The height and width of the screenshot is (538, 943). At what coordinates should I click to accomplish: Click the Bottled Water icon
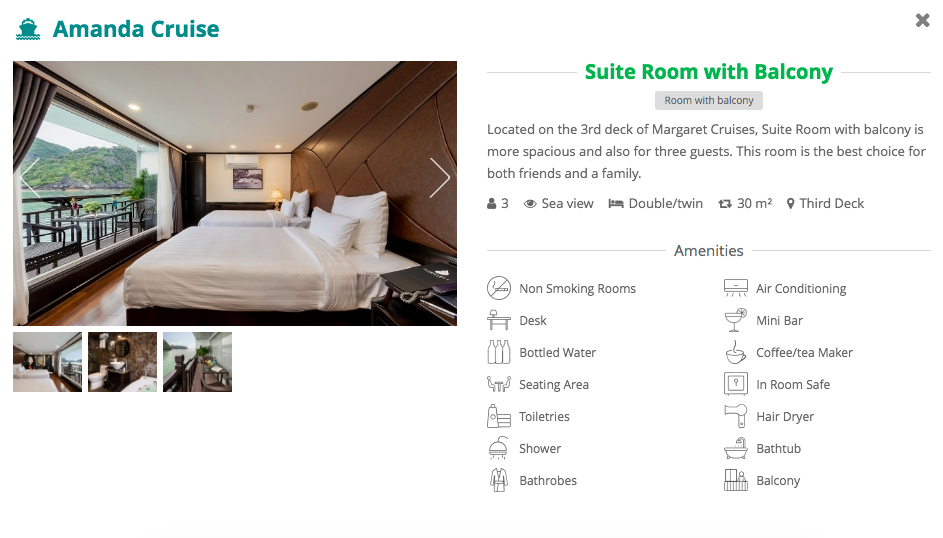click(499, 352)
